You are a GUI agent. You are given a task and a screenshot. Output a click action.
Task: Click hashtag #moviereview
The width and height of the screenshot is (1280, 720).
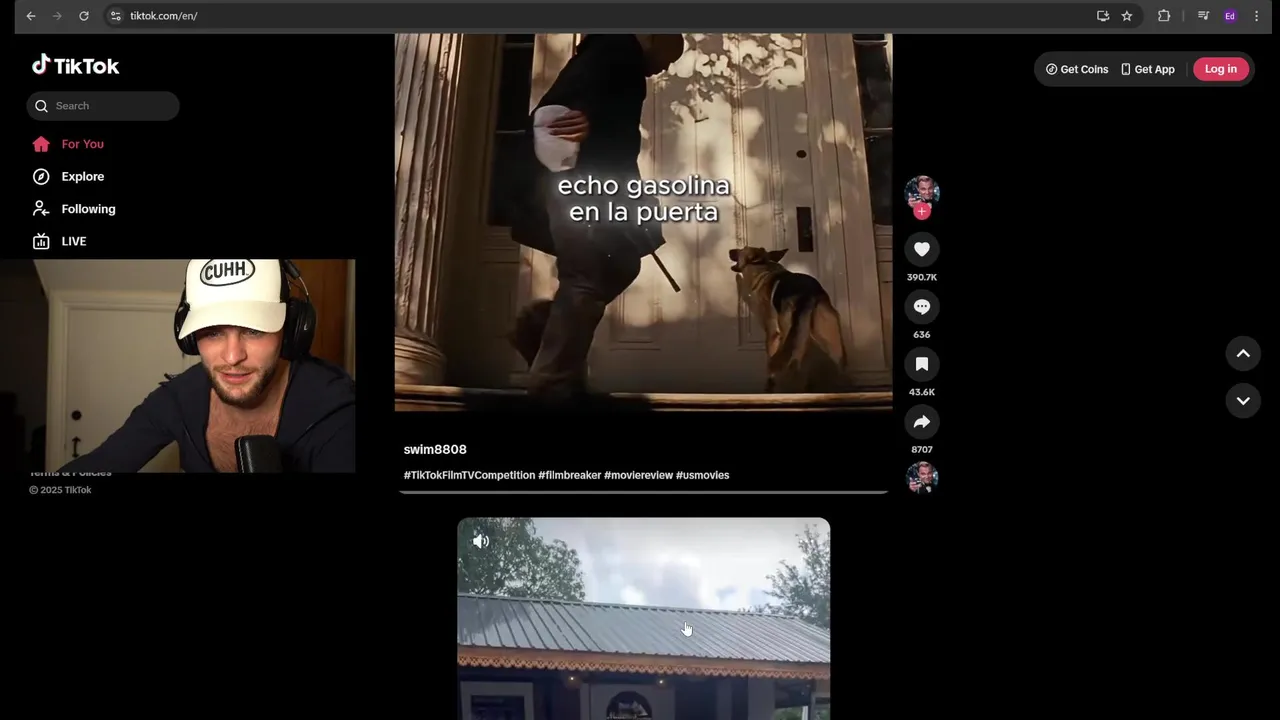coord(638,476)
